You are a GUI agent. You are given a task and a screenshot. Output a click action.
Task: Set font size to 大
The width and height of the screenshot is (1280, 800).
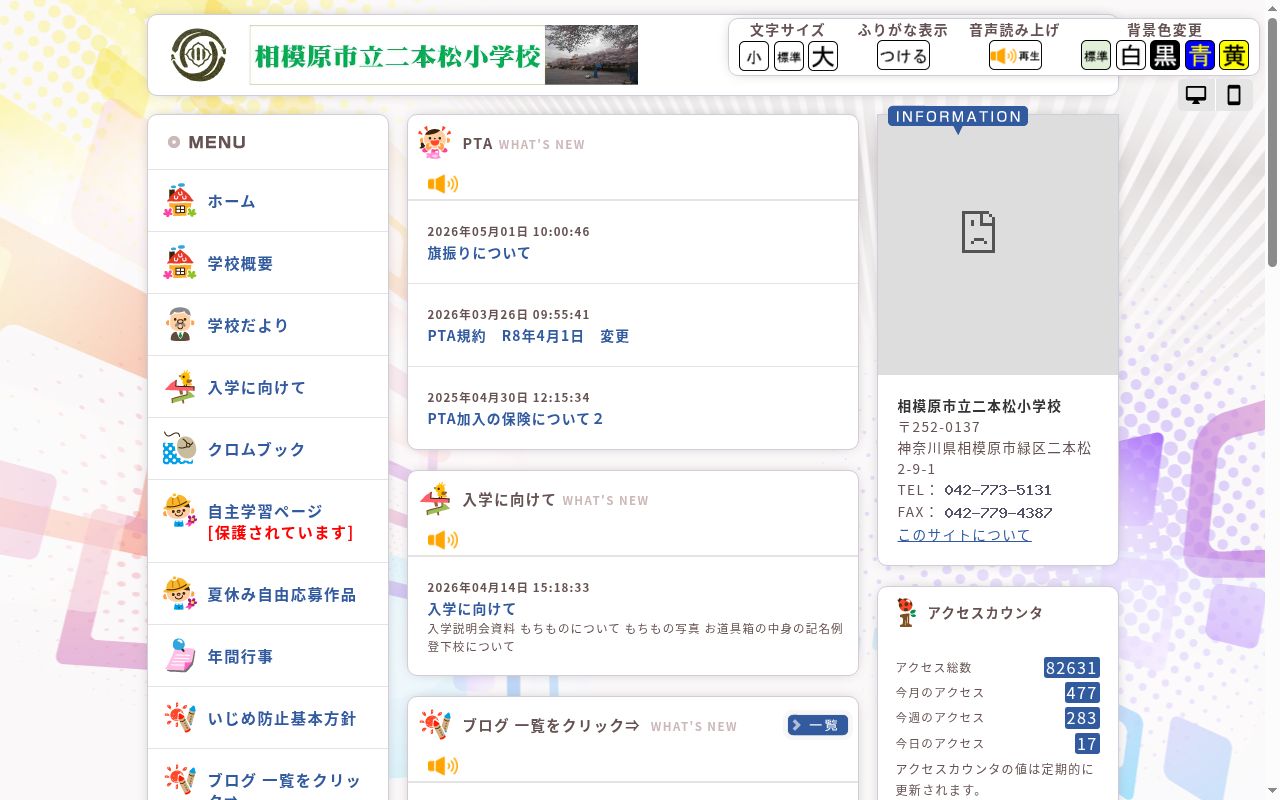(823, 56)
